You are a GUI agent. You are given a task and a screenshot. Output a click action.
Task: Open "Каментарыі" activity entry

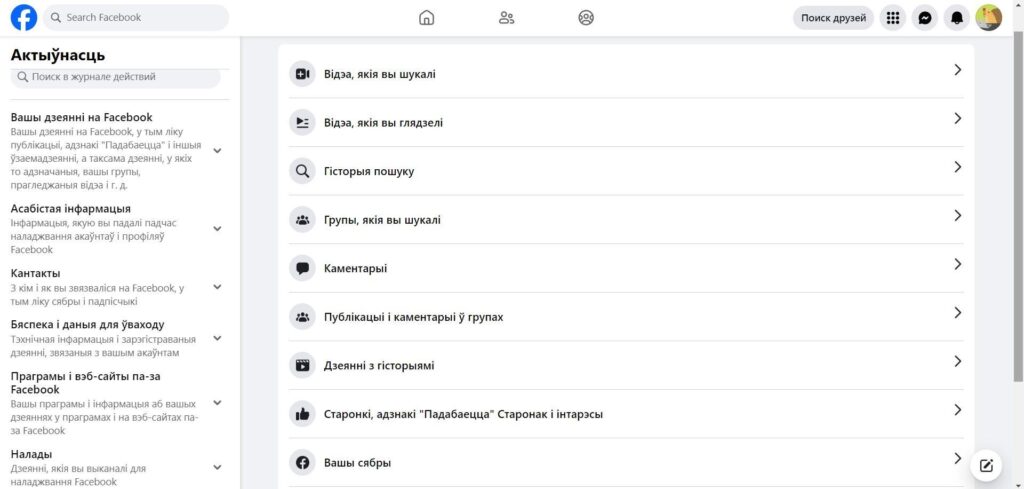click(x=626, y=268)
